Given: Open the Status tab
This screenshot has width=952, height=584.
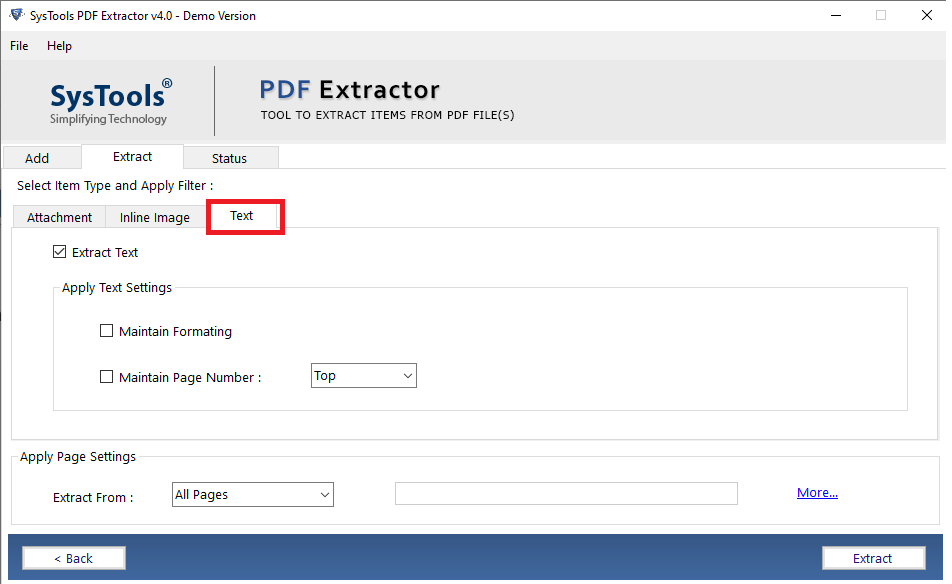Looking at the screenshot, I should coord(231,157).
